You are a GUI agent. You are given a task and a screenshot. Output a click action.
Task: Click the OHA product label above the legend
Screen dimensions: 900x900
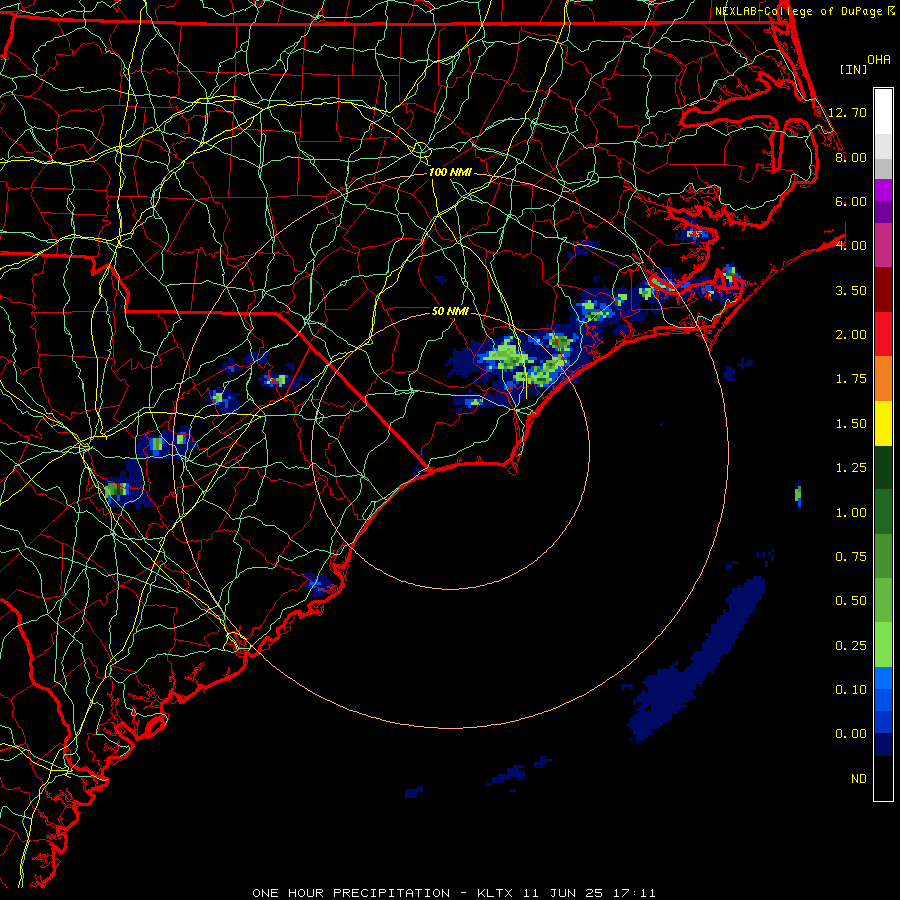point(879,60)
